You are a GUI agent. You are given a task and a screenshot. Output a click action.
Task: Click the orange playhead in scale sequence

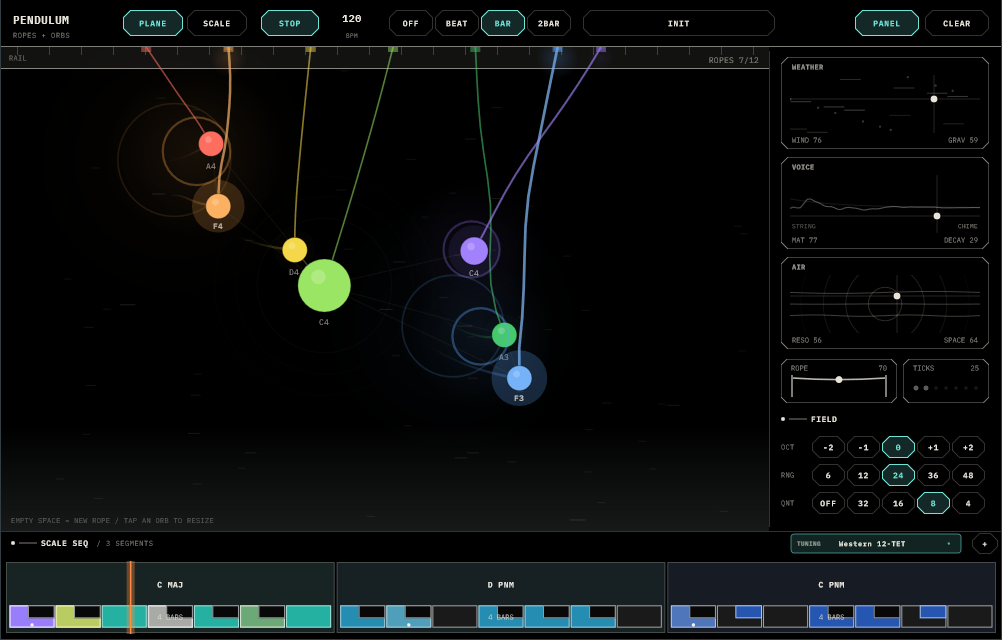click(x=130, y=597)
